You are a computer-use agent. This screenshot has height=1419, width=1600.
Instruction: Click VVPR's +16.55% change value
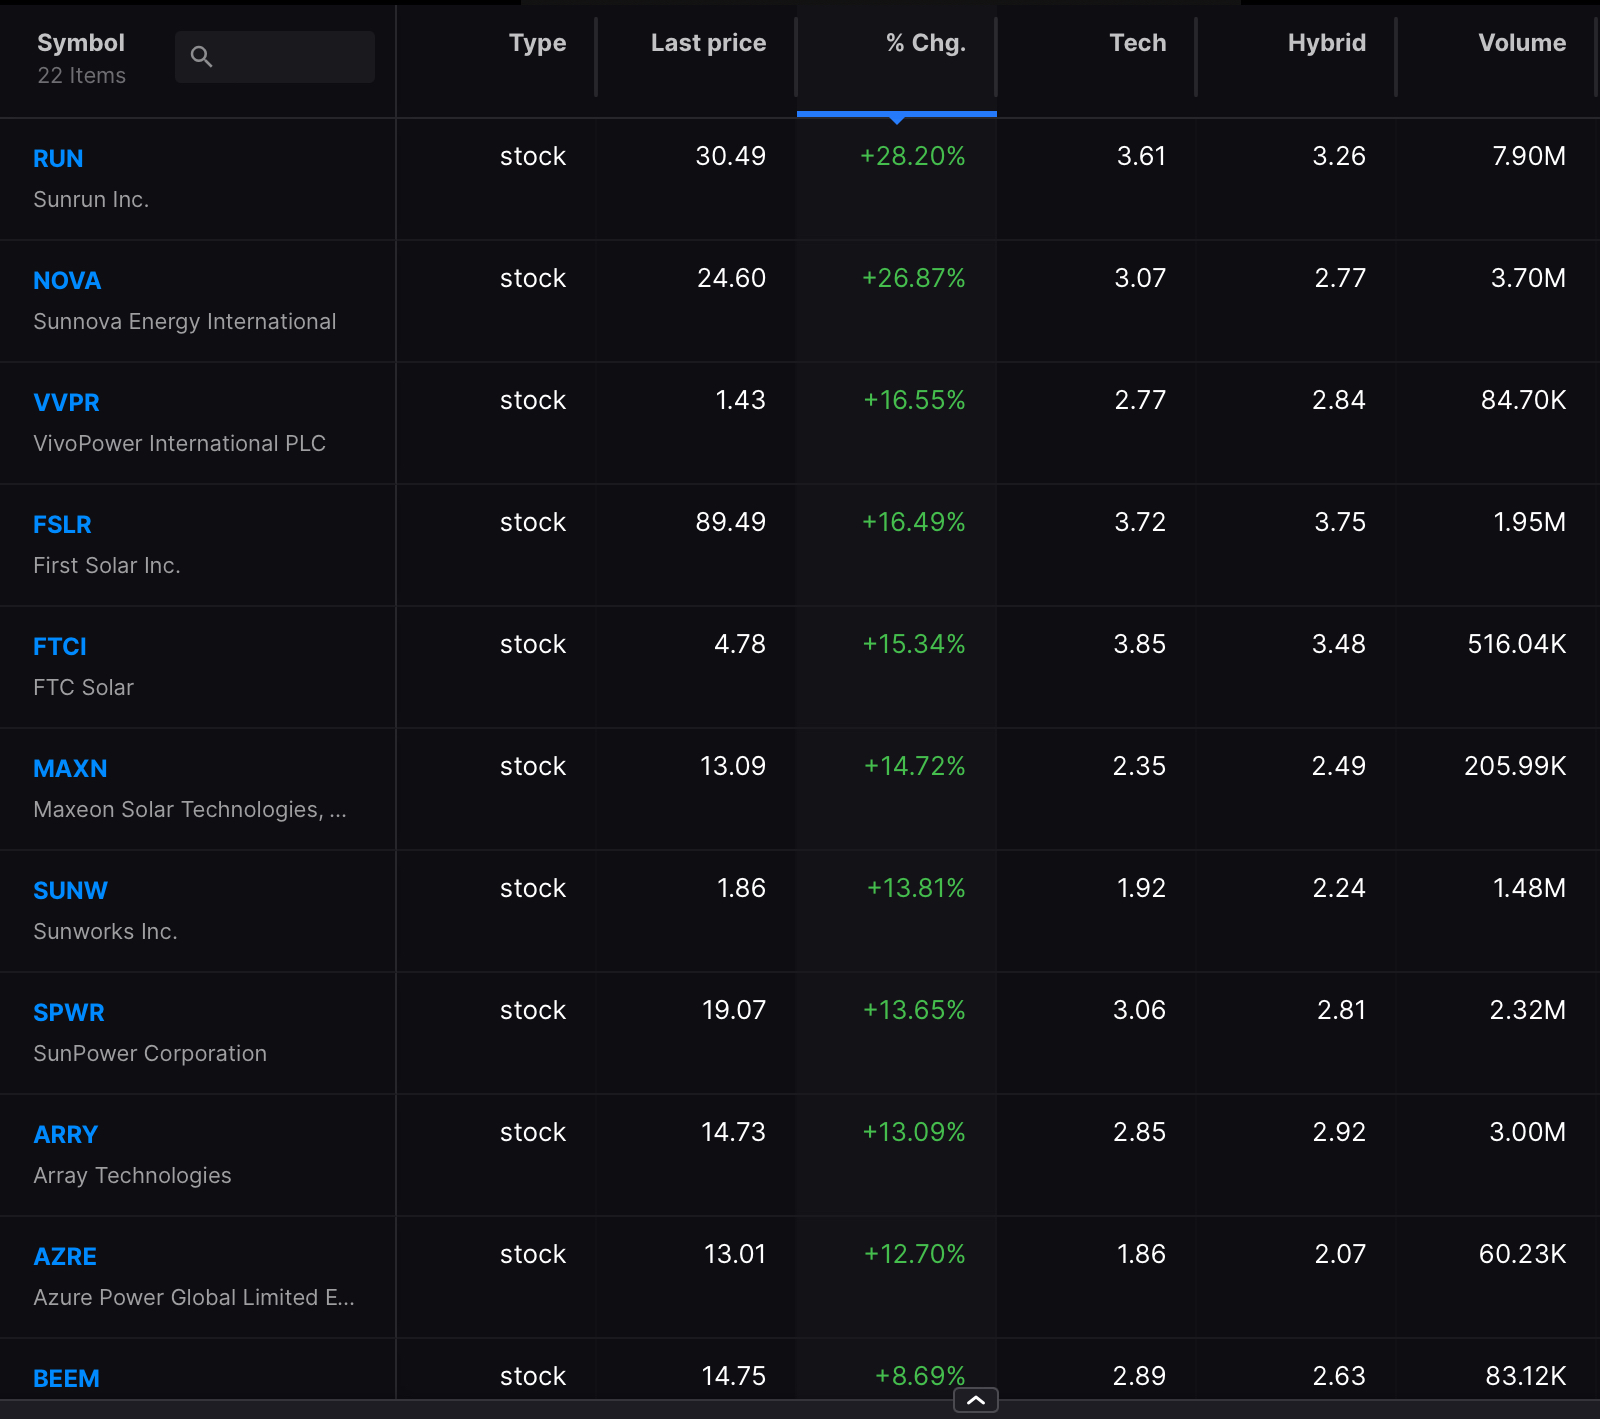[915, 401]
